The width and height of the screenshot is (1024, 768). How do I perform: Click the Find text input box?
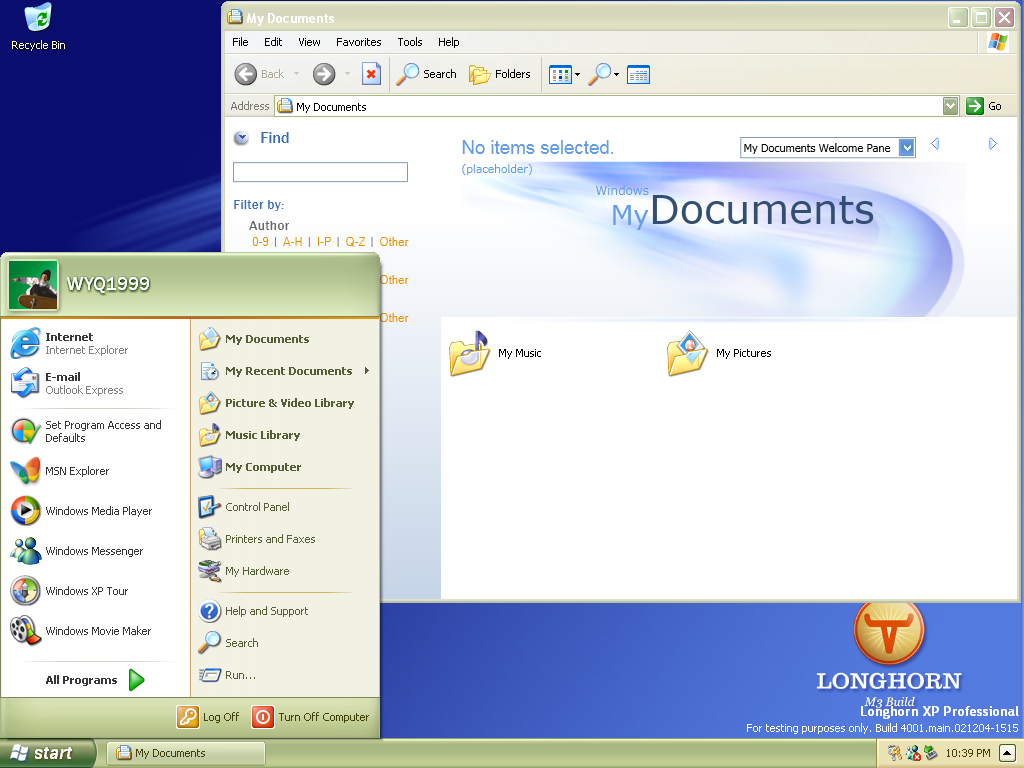320,172
